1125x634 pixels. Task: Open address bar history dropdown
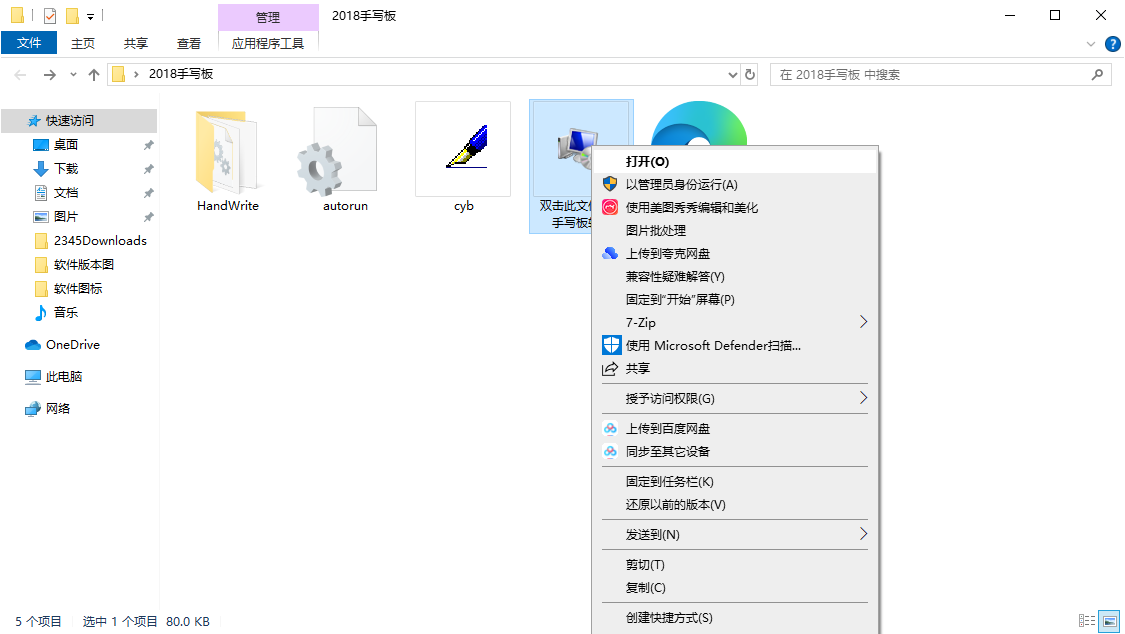tap(732, 75)
